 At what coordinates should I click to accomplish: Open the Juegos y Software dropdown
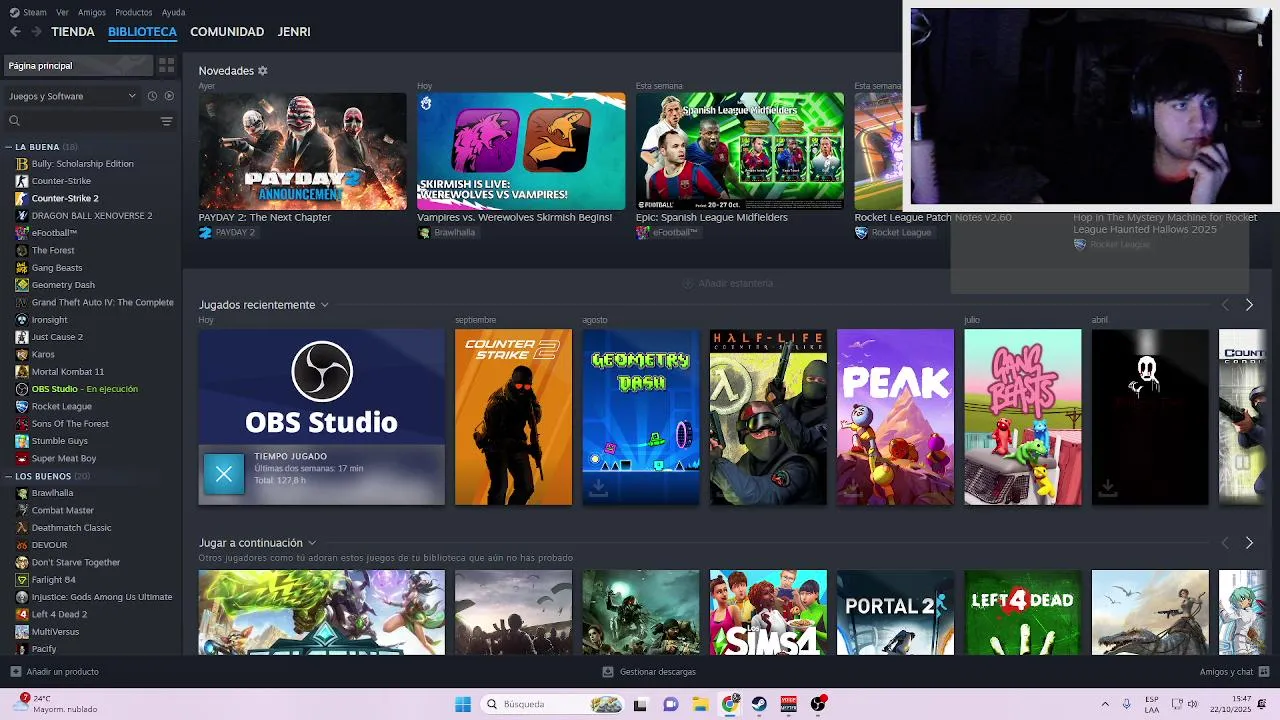(72, 96)
